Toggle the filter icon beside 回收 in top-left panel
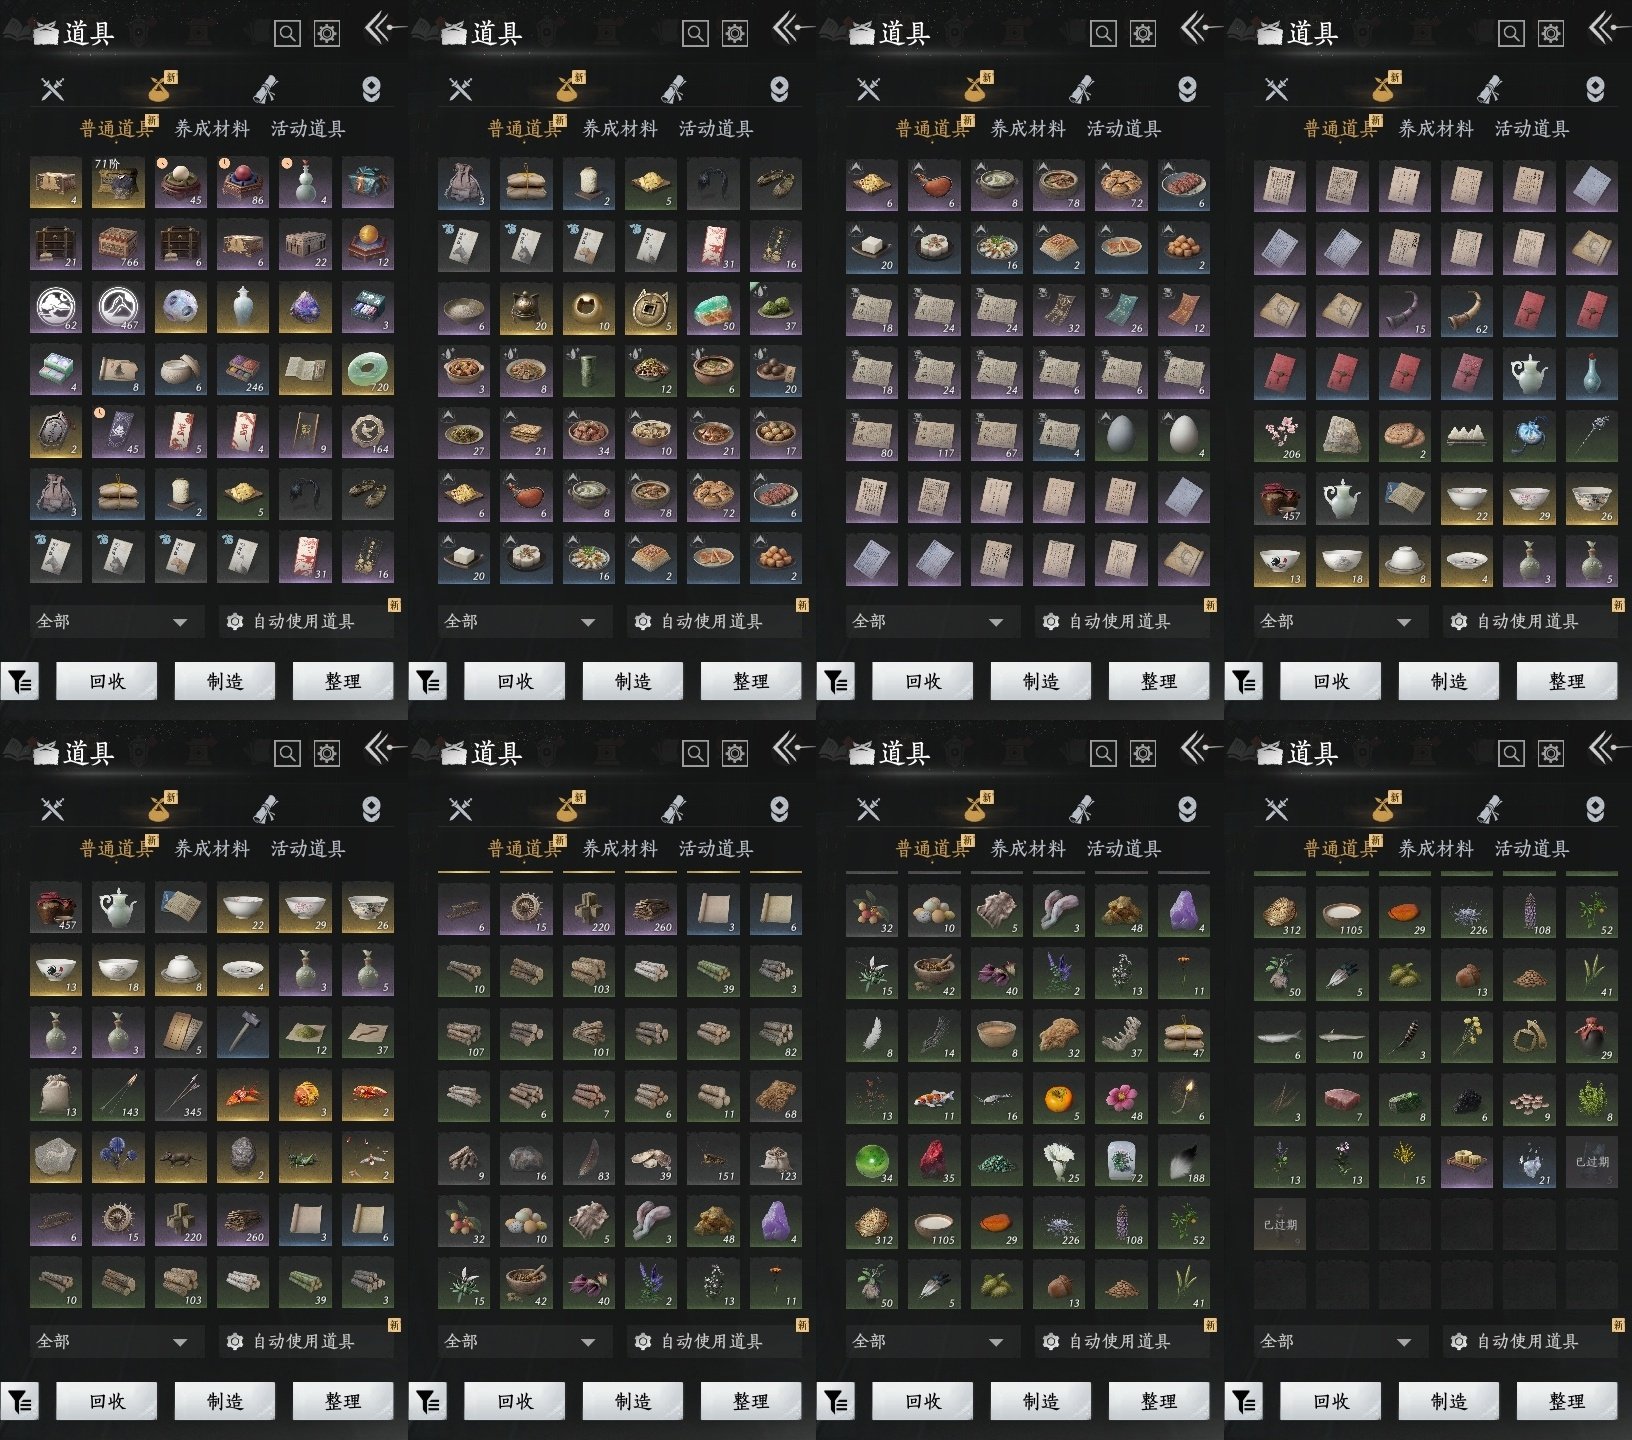The width and height of the screenshot is (1632, 1440). point(20,682)
